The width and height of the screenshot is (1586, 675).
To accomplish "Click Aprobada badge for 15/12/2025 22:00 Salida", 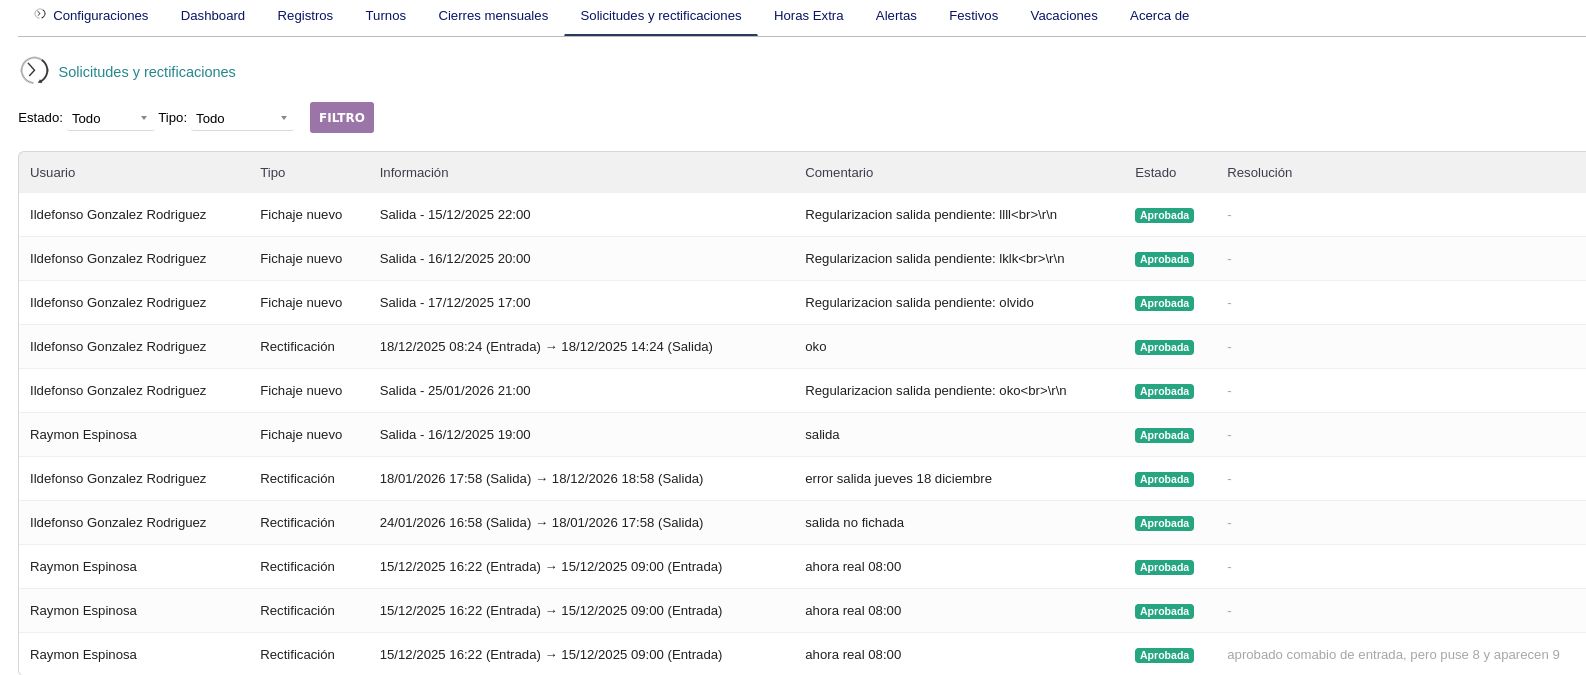I will tap(1164, 215).
